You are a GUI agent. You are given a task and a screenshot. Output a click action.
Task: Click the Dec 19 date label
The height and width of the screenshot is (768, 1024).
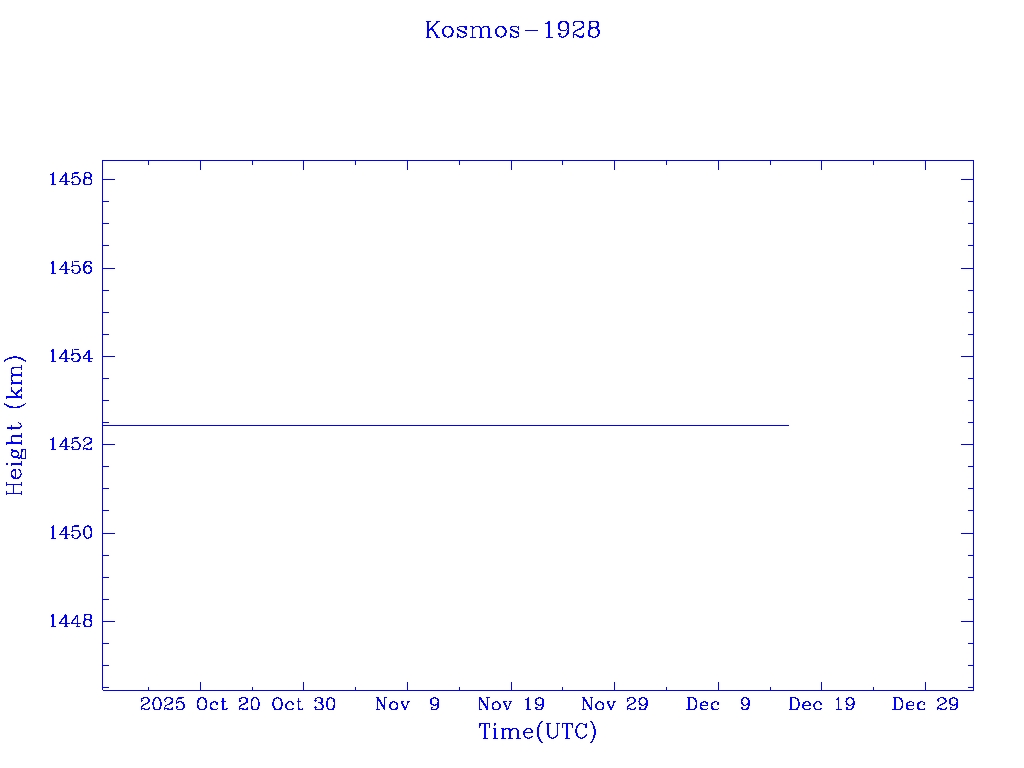821,704
